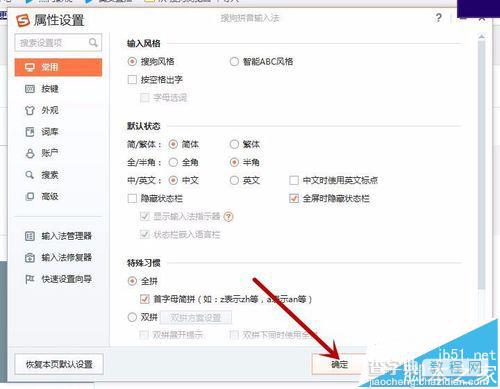
Task: Select 英文 default language
Action: [234, 180]
